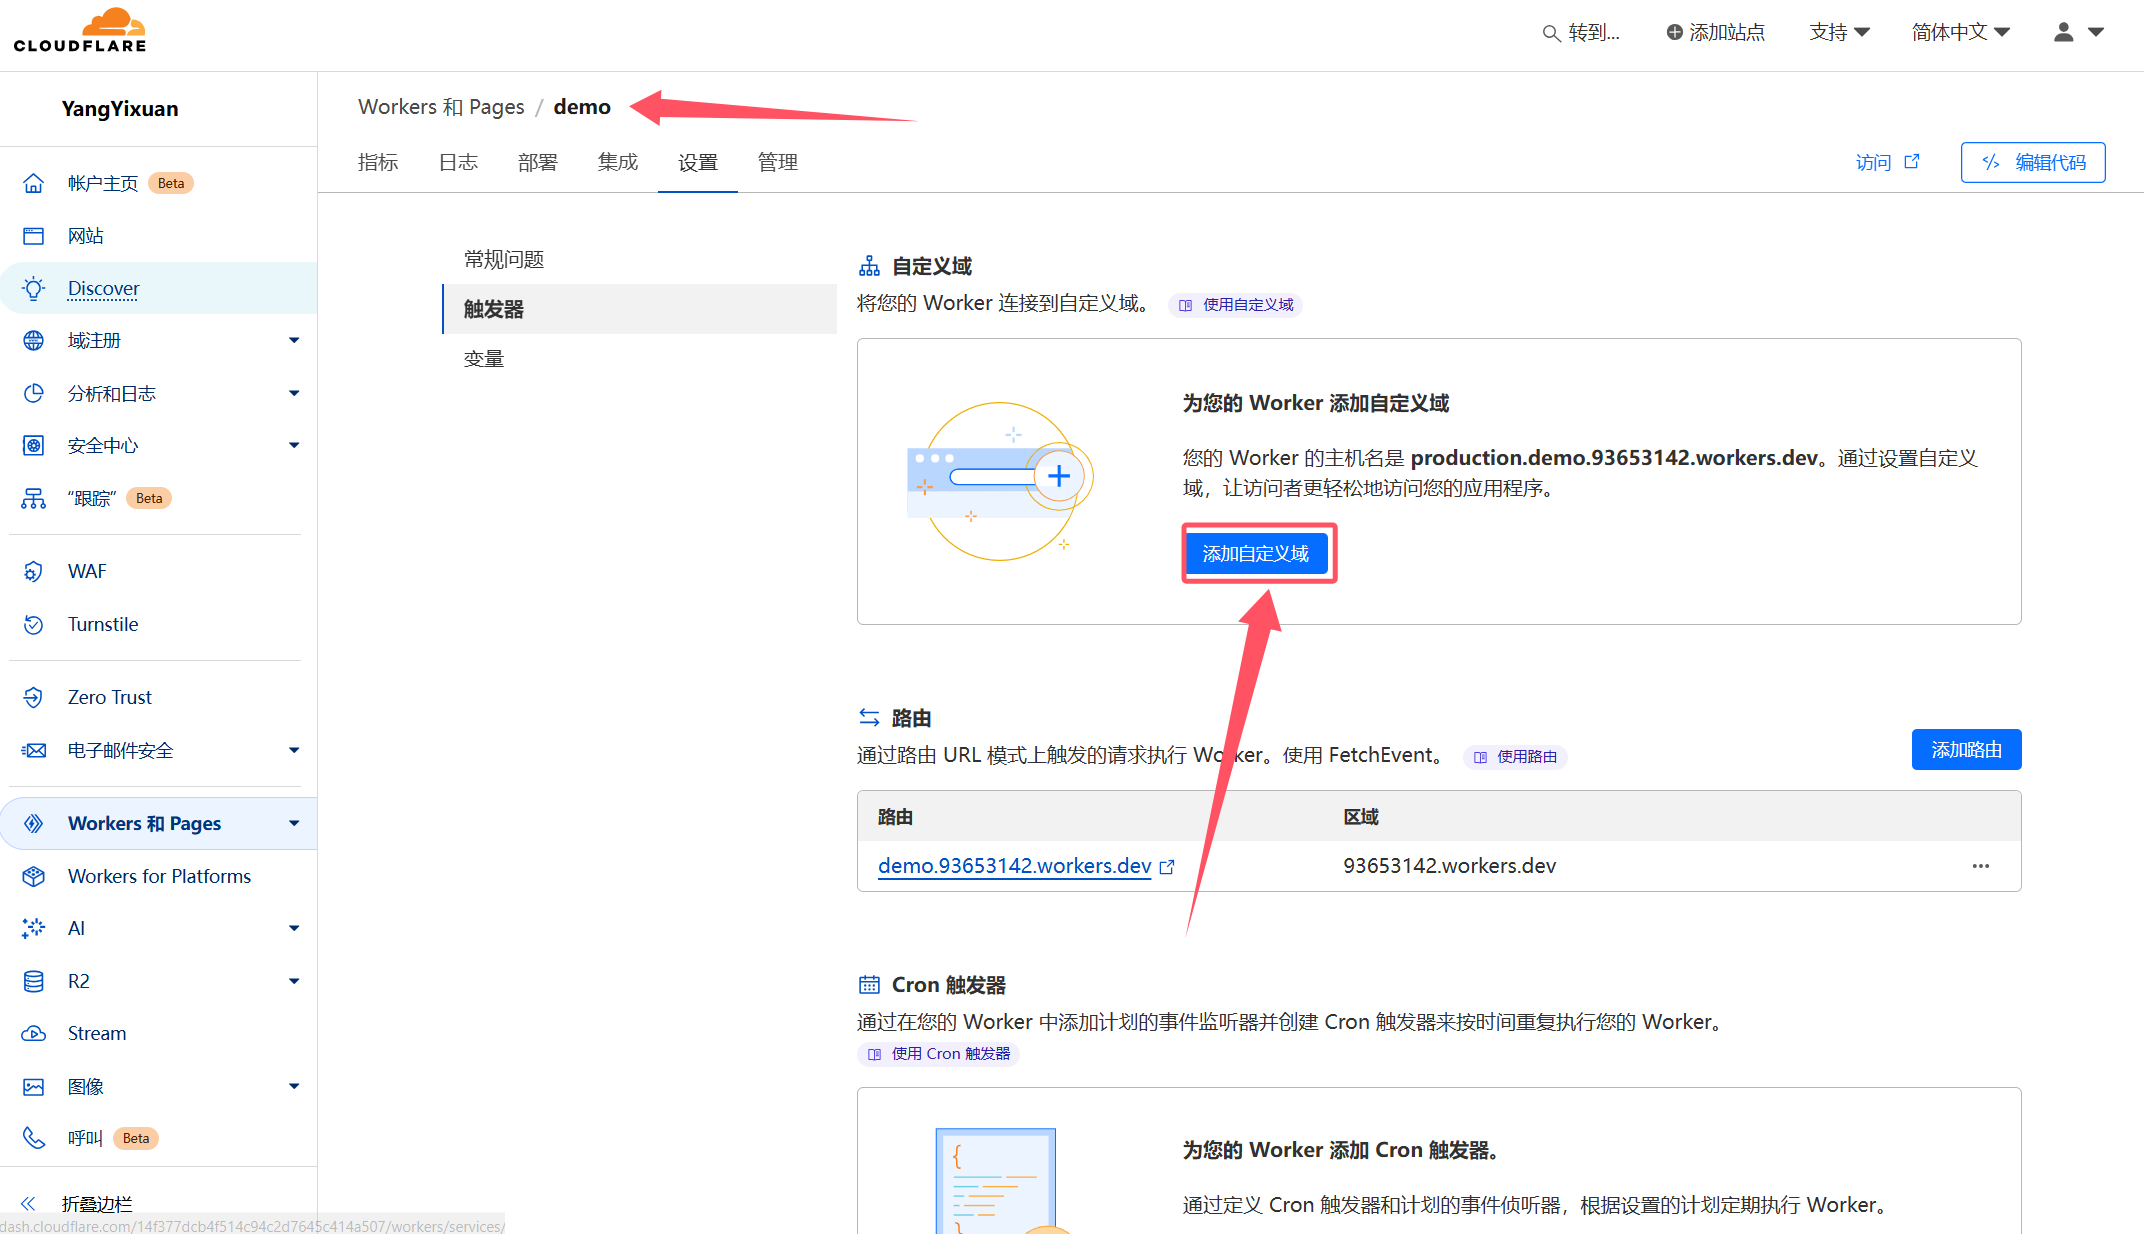Switch to the 管理 tab
Viewport: 2144px width, 1234px height.
[778, 162]
